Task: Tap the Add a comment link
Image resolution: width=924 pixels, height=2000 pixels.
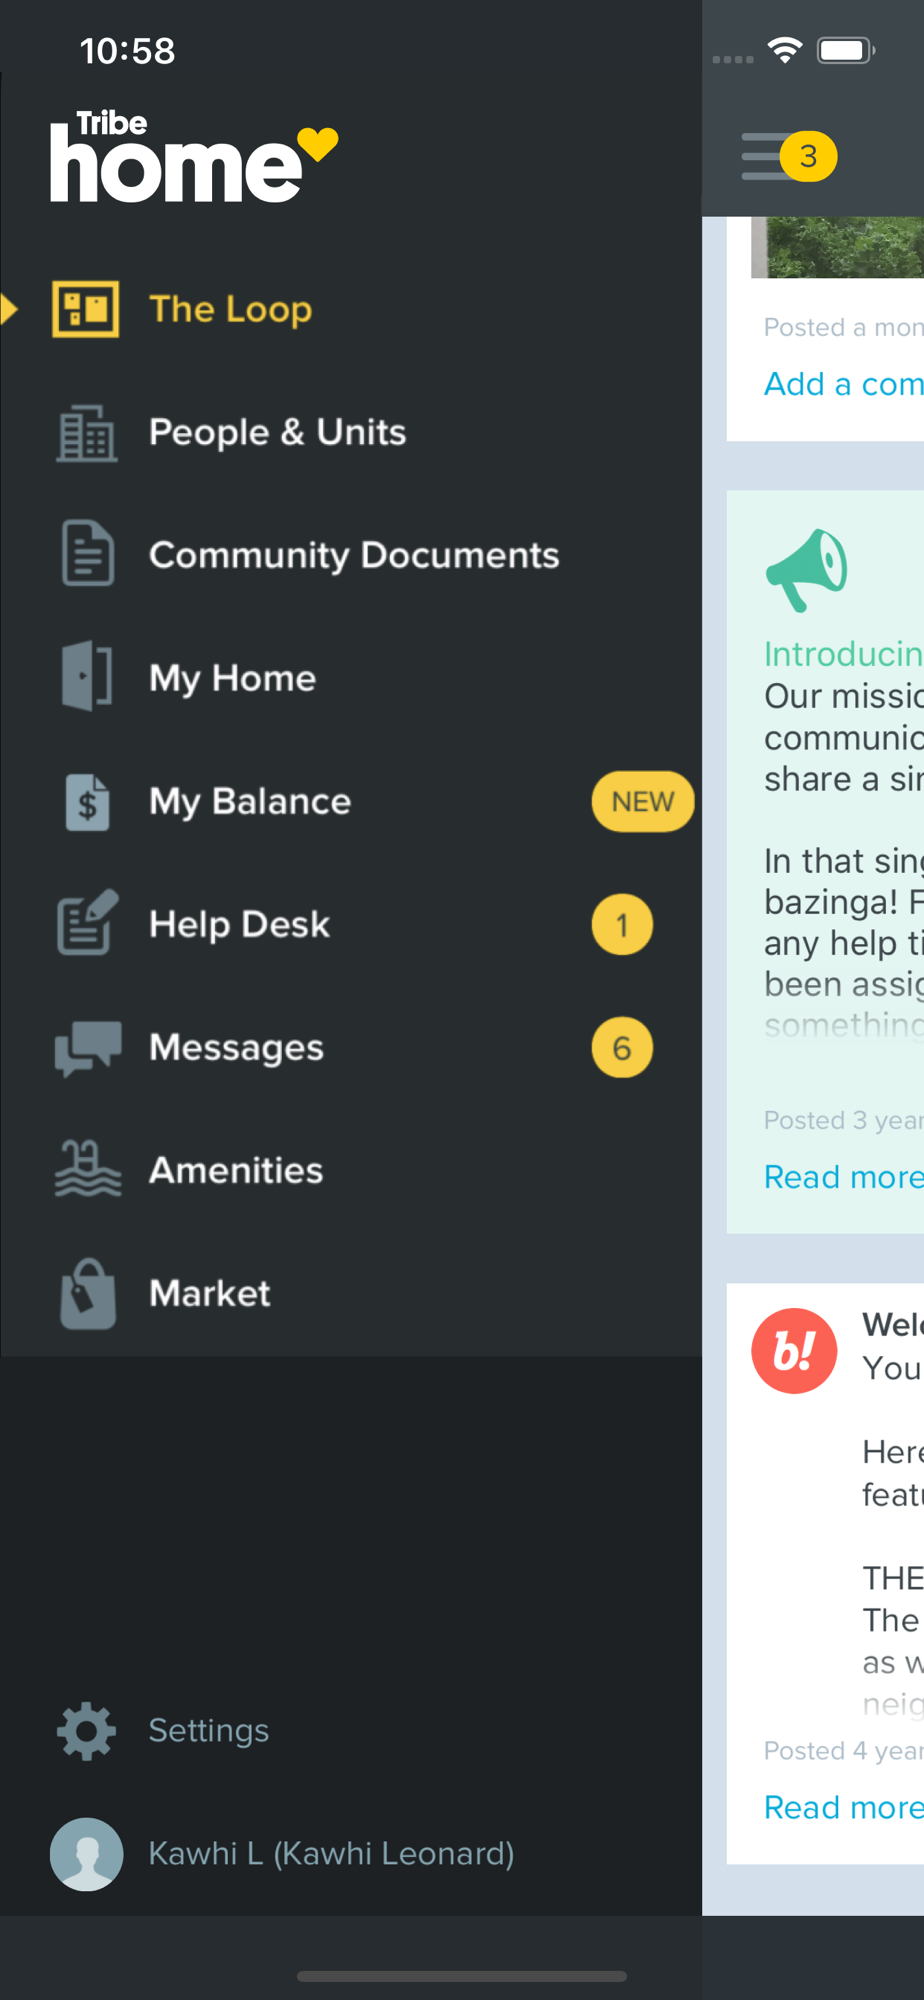Action: click(x=844, y=384)
